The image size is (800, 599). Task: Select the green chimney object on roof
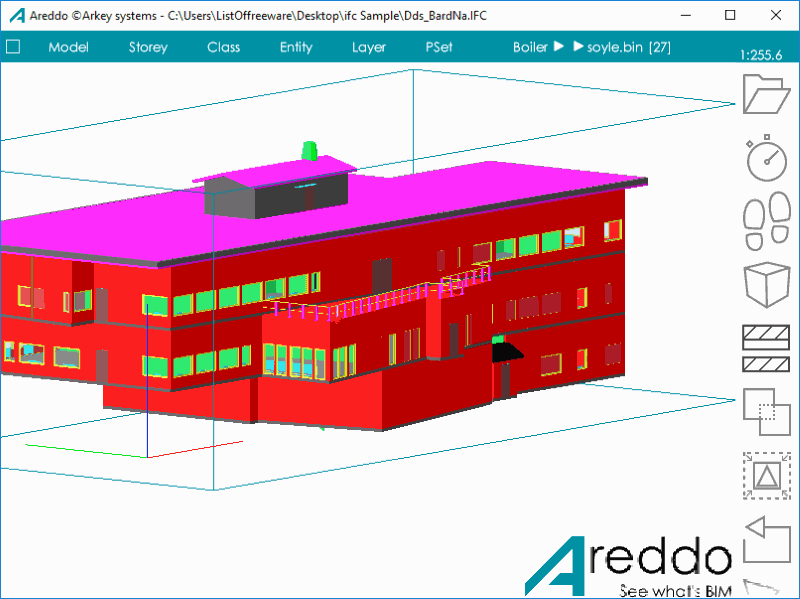(x=309, y=151)
